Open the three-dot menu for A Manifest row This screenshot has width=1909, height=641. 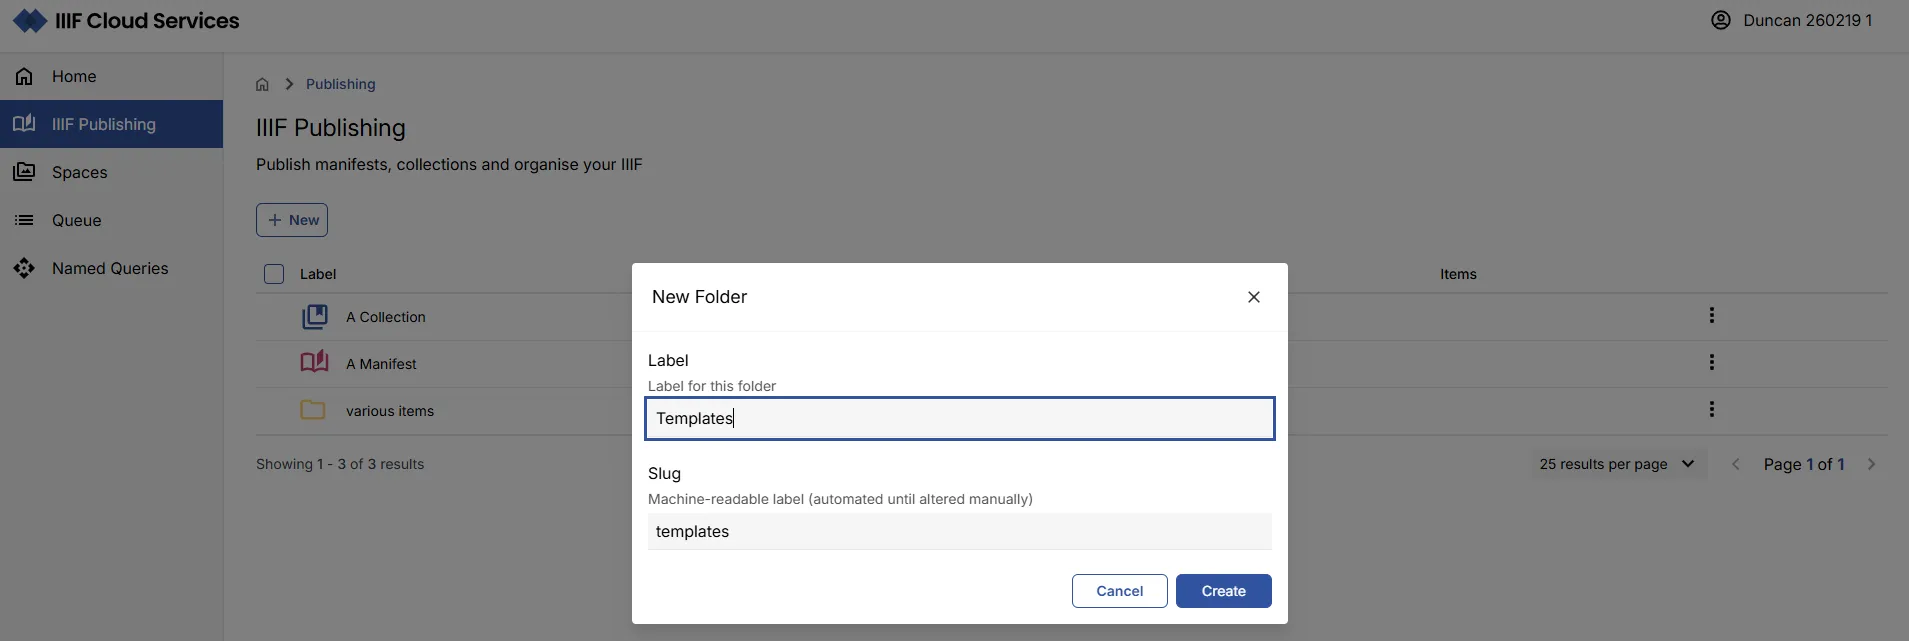click(x=1711, y=362)
